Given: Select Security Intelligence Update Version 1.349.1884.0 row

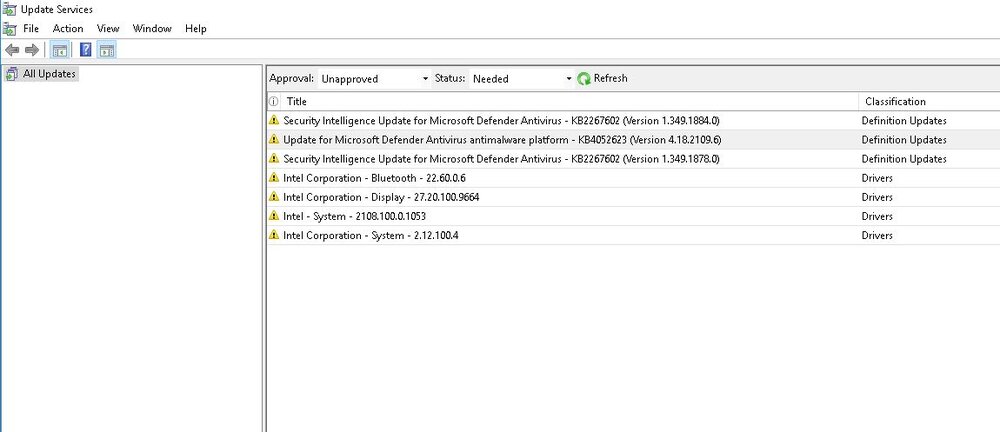Looking at the screenshot, I should click(x=501, y=121).
